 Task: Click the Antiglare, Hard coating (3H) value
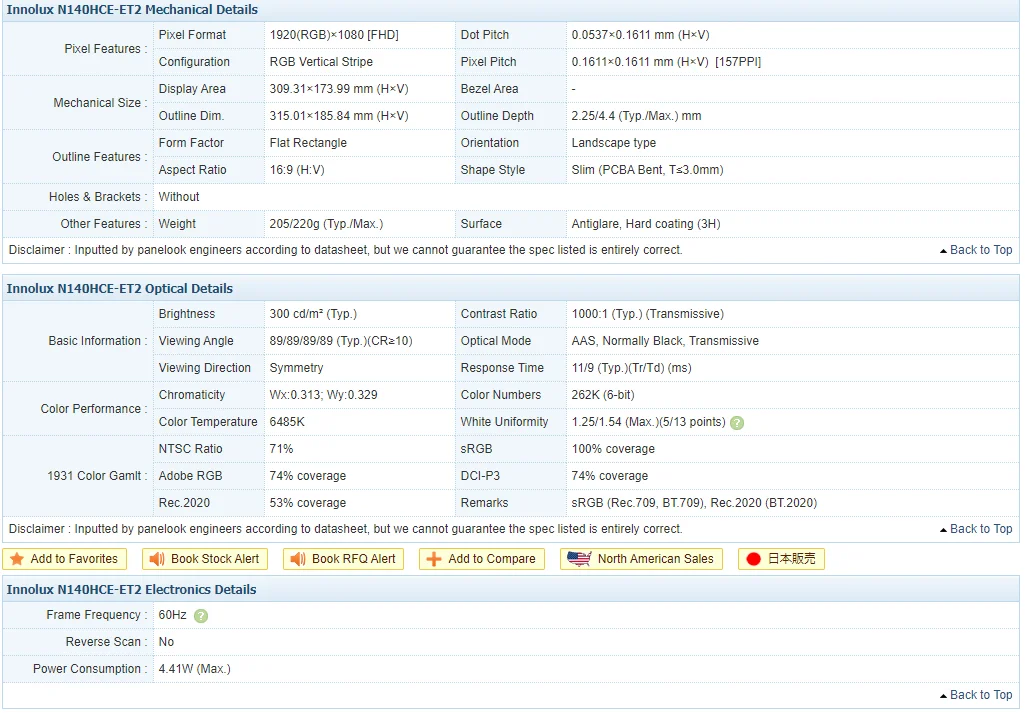(646, 224)
